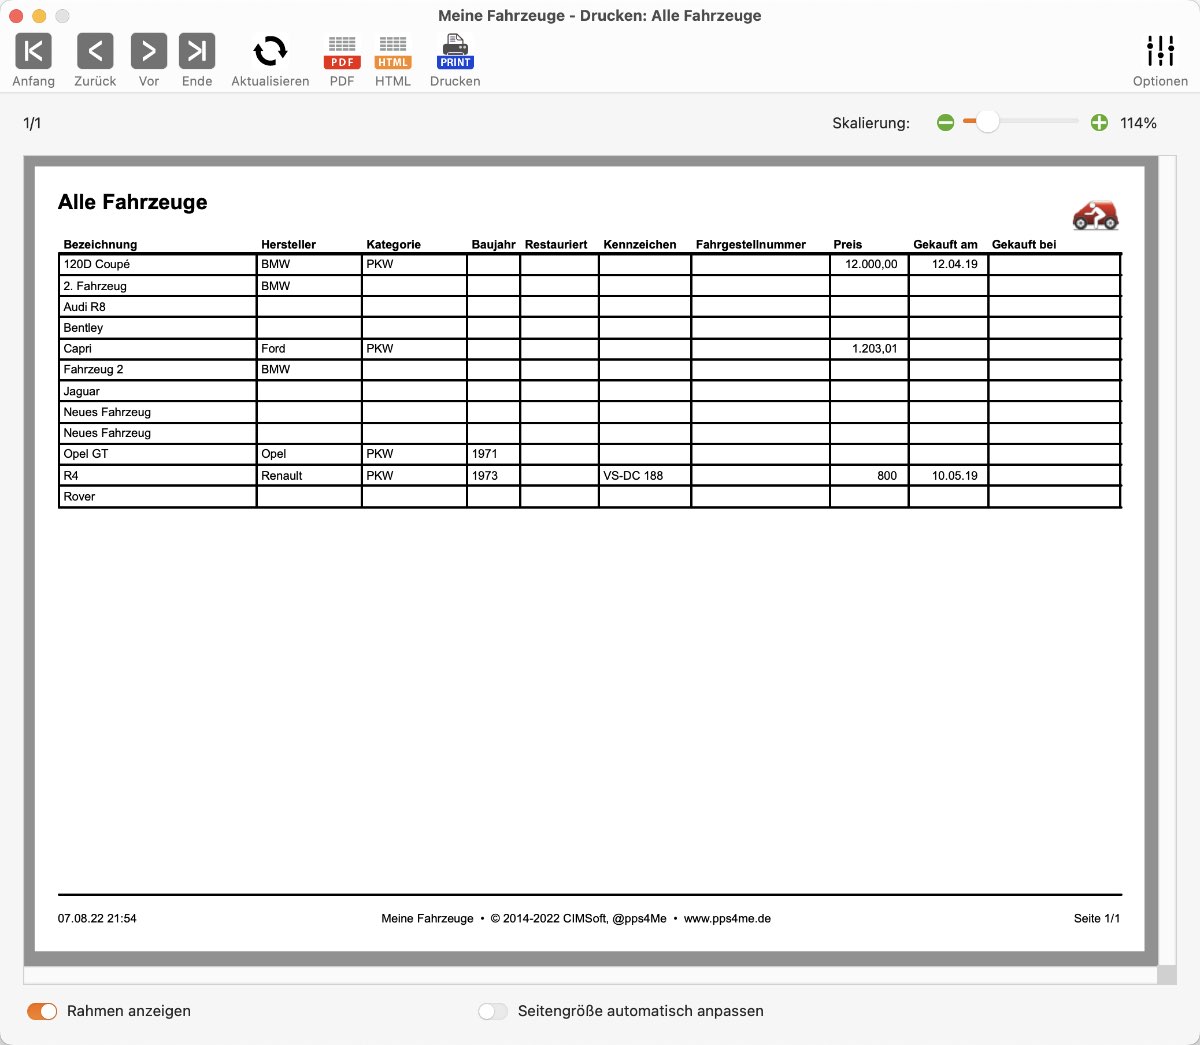The width and height of the screenshot is (1200, 1045).
Task: Click the date 10.05.19 cell
Action: (x=948, y=476)
